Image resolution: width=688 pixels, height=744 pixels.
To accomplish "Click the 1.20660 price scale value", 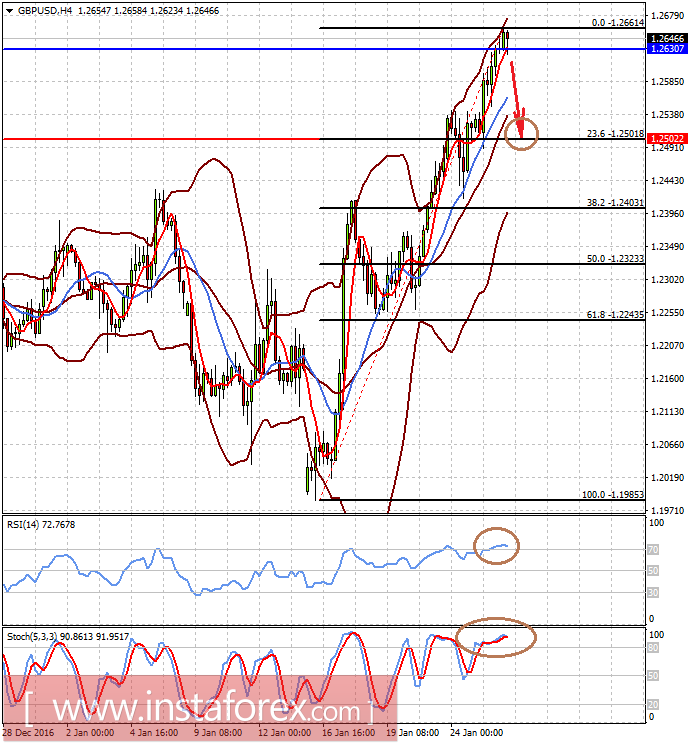I will pos(668,445).
